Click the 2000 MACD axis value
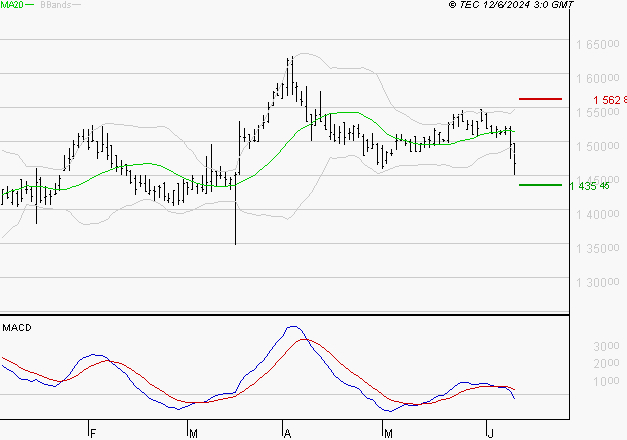Screen dimensions: 627x440 tap(606, 363)
